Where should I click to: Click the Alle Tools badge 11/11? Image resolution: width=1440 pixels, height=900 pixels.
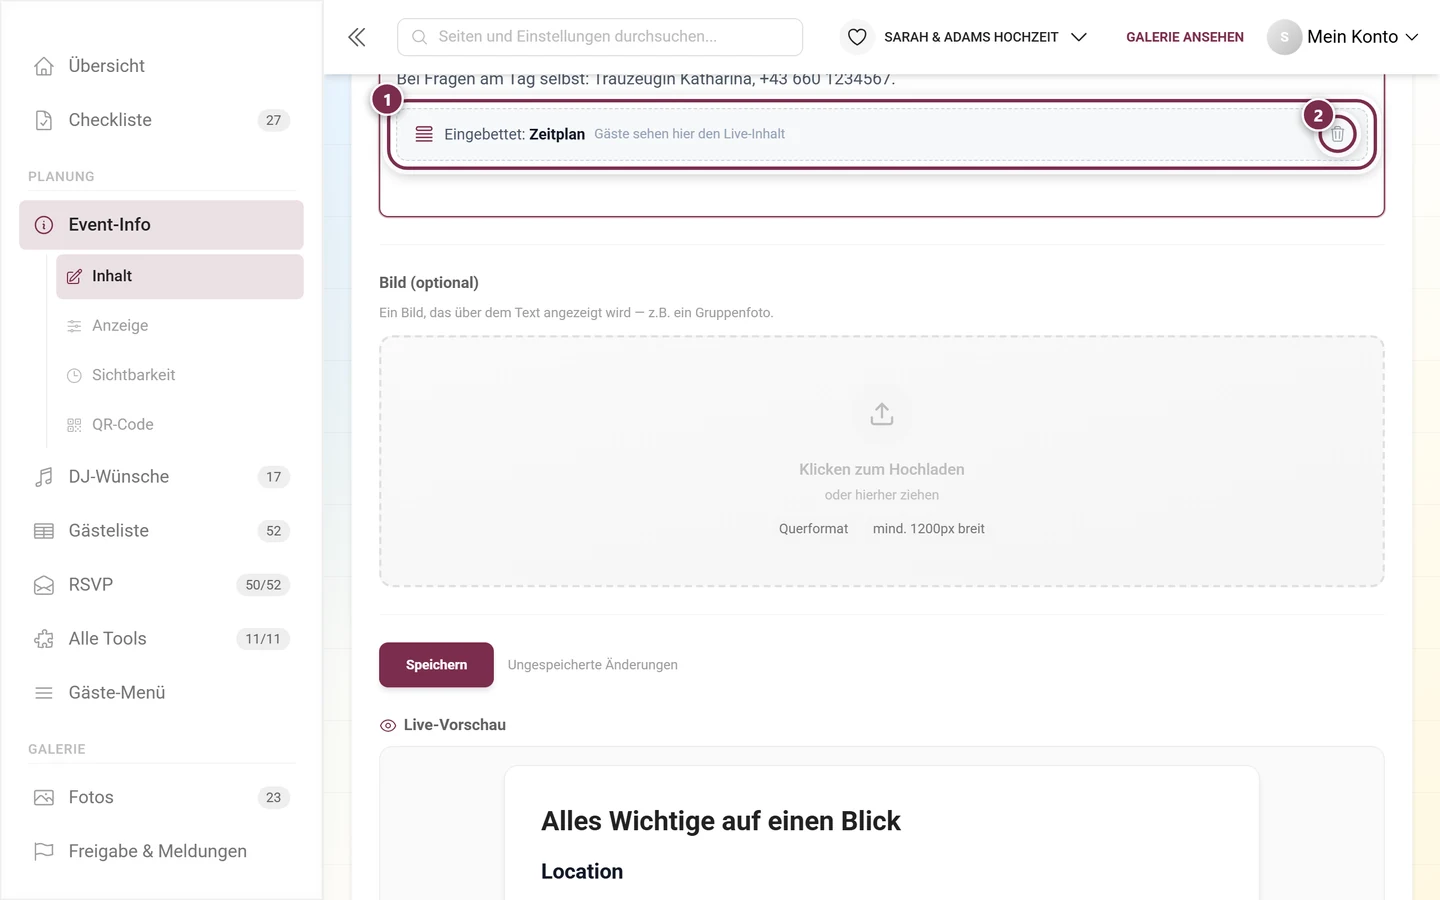click(x=263, y=639)
